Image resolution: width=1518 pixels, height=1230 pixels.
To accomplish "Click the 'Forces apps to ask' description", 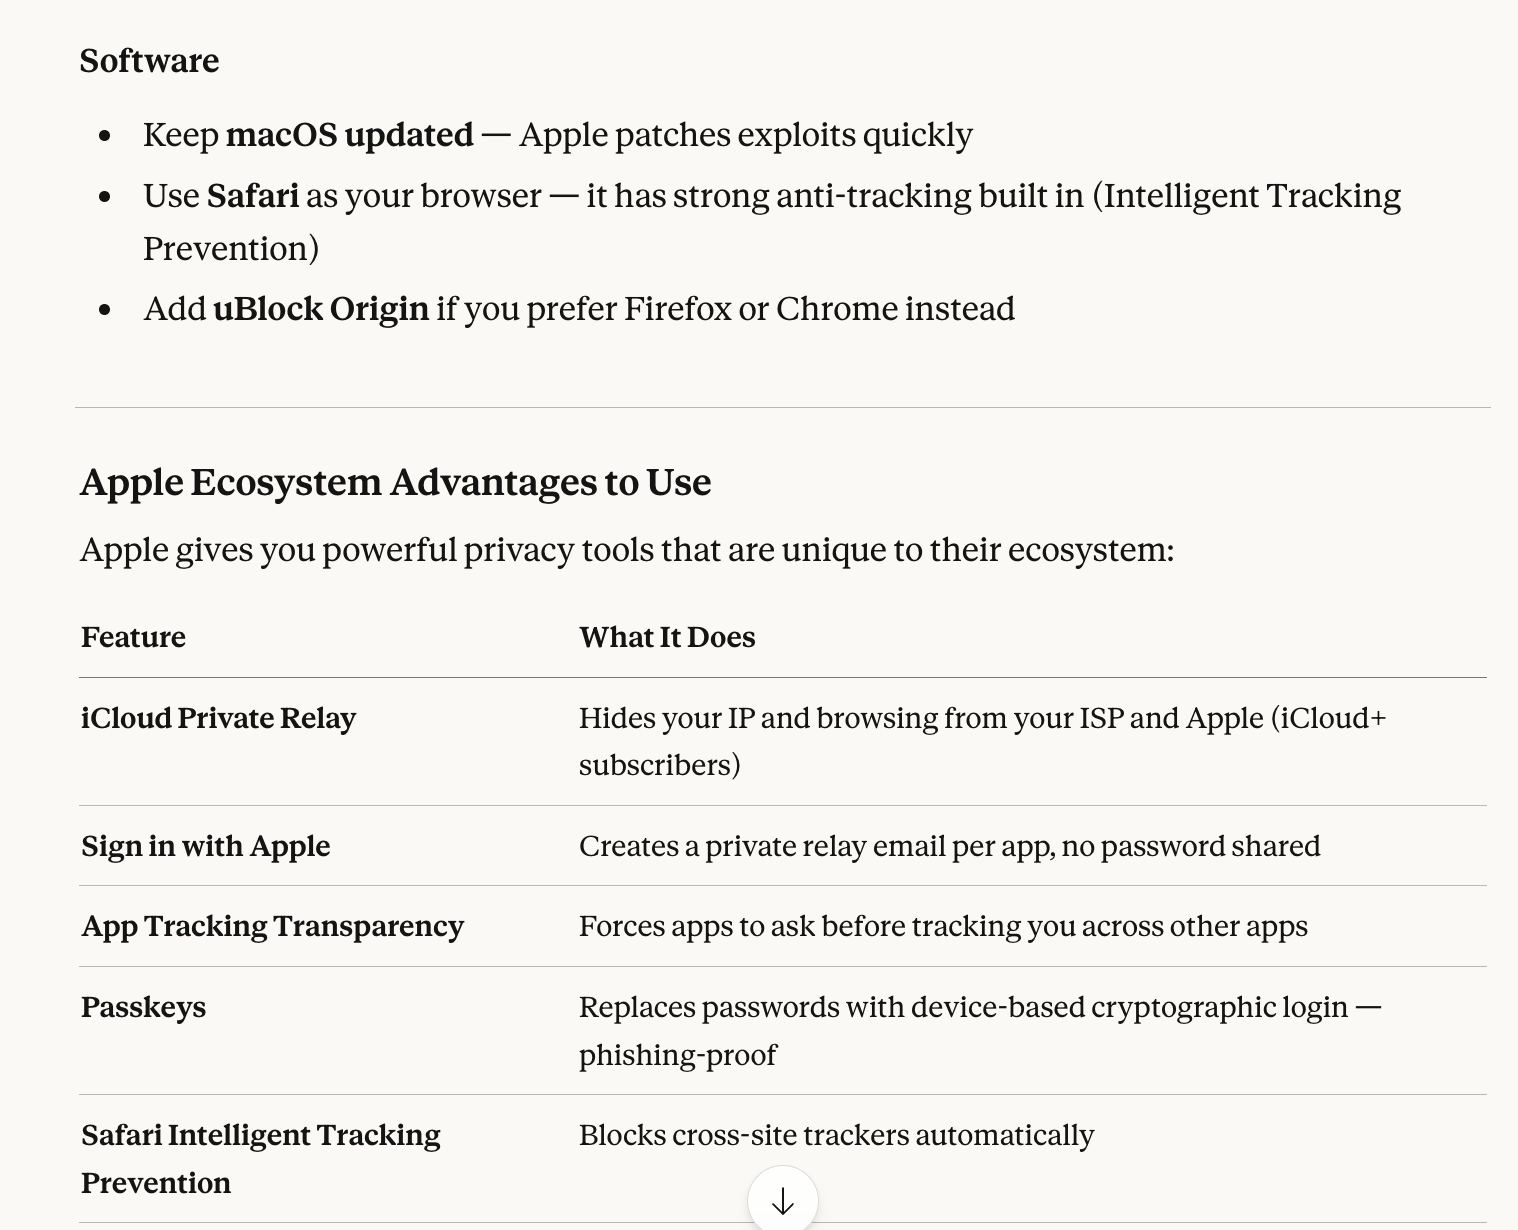I will tap(942, 927).
